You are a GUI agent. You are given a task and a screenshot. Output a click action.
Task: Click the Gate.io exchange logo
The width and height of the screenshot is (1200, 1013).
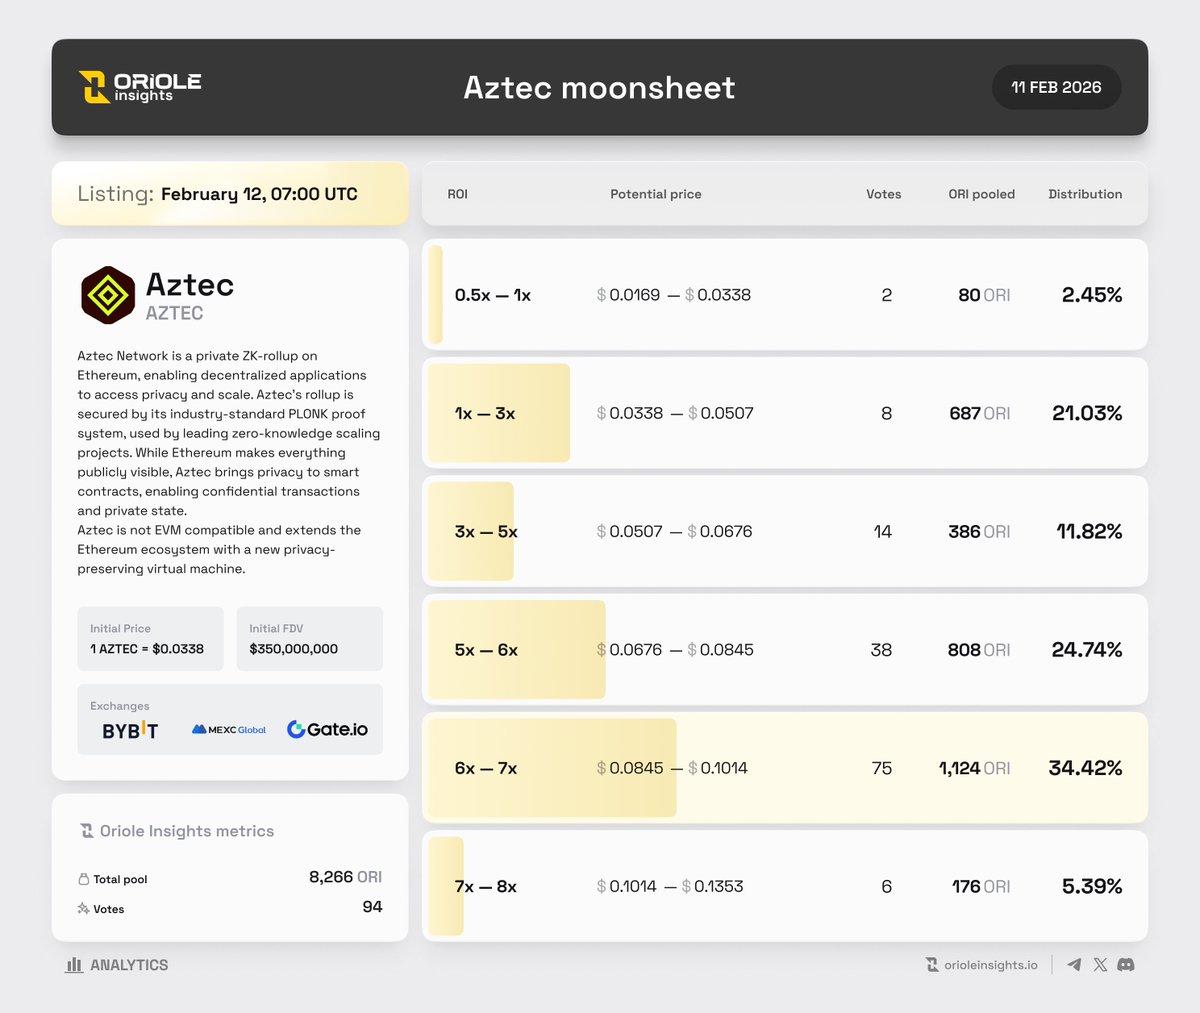pos(327,729)
